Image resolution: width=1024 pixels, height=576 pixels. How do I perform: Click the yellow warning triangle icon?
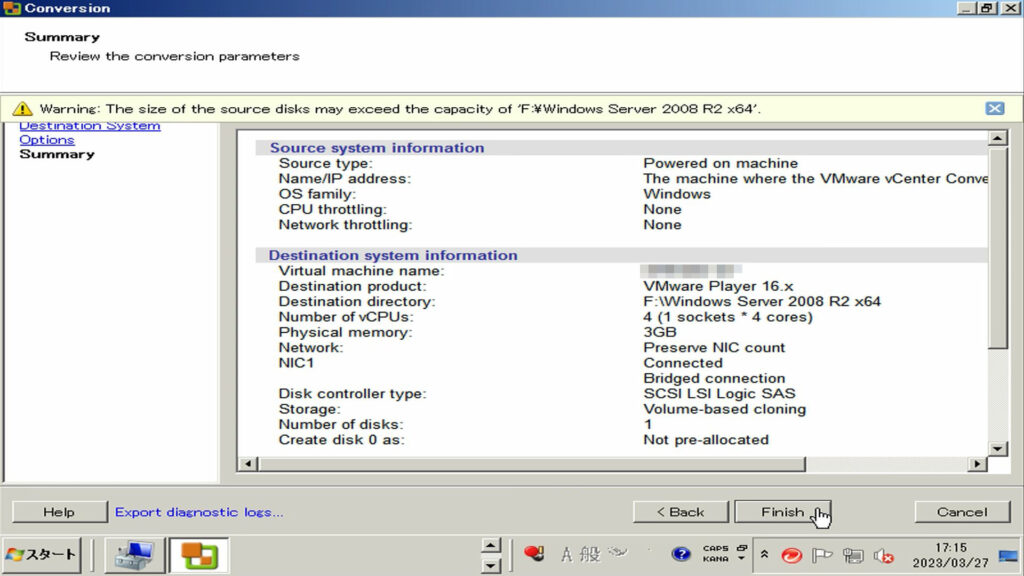tap(22, 108)
